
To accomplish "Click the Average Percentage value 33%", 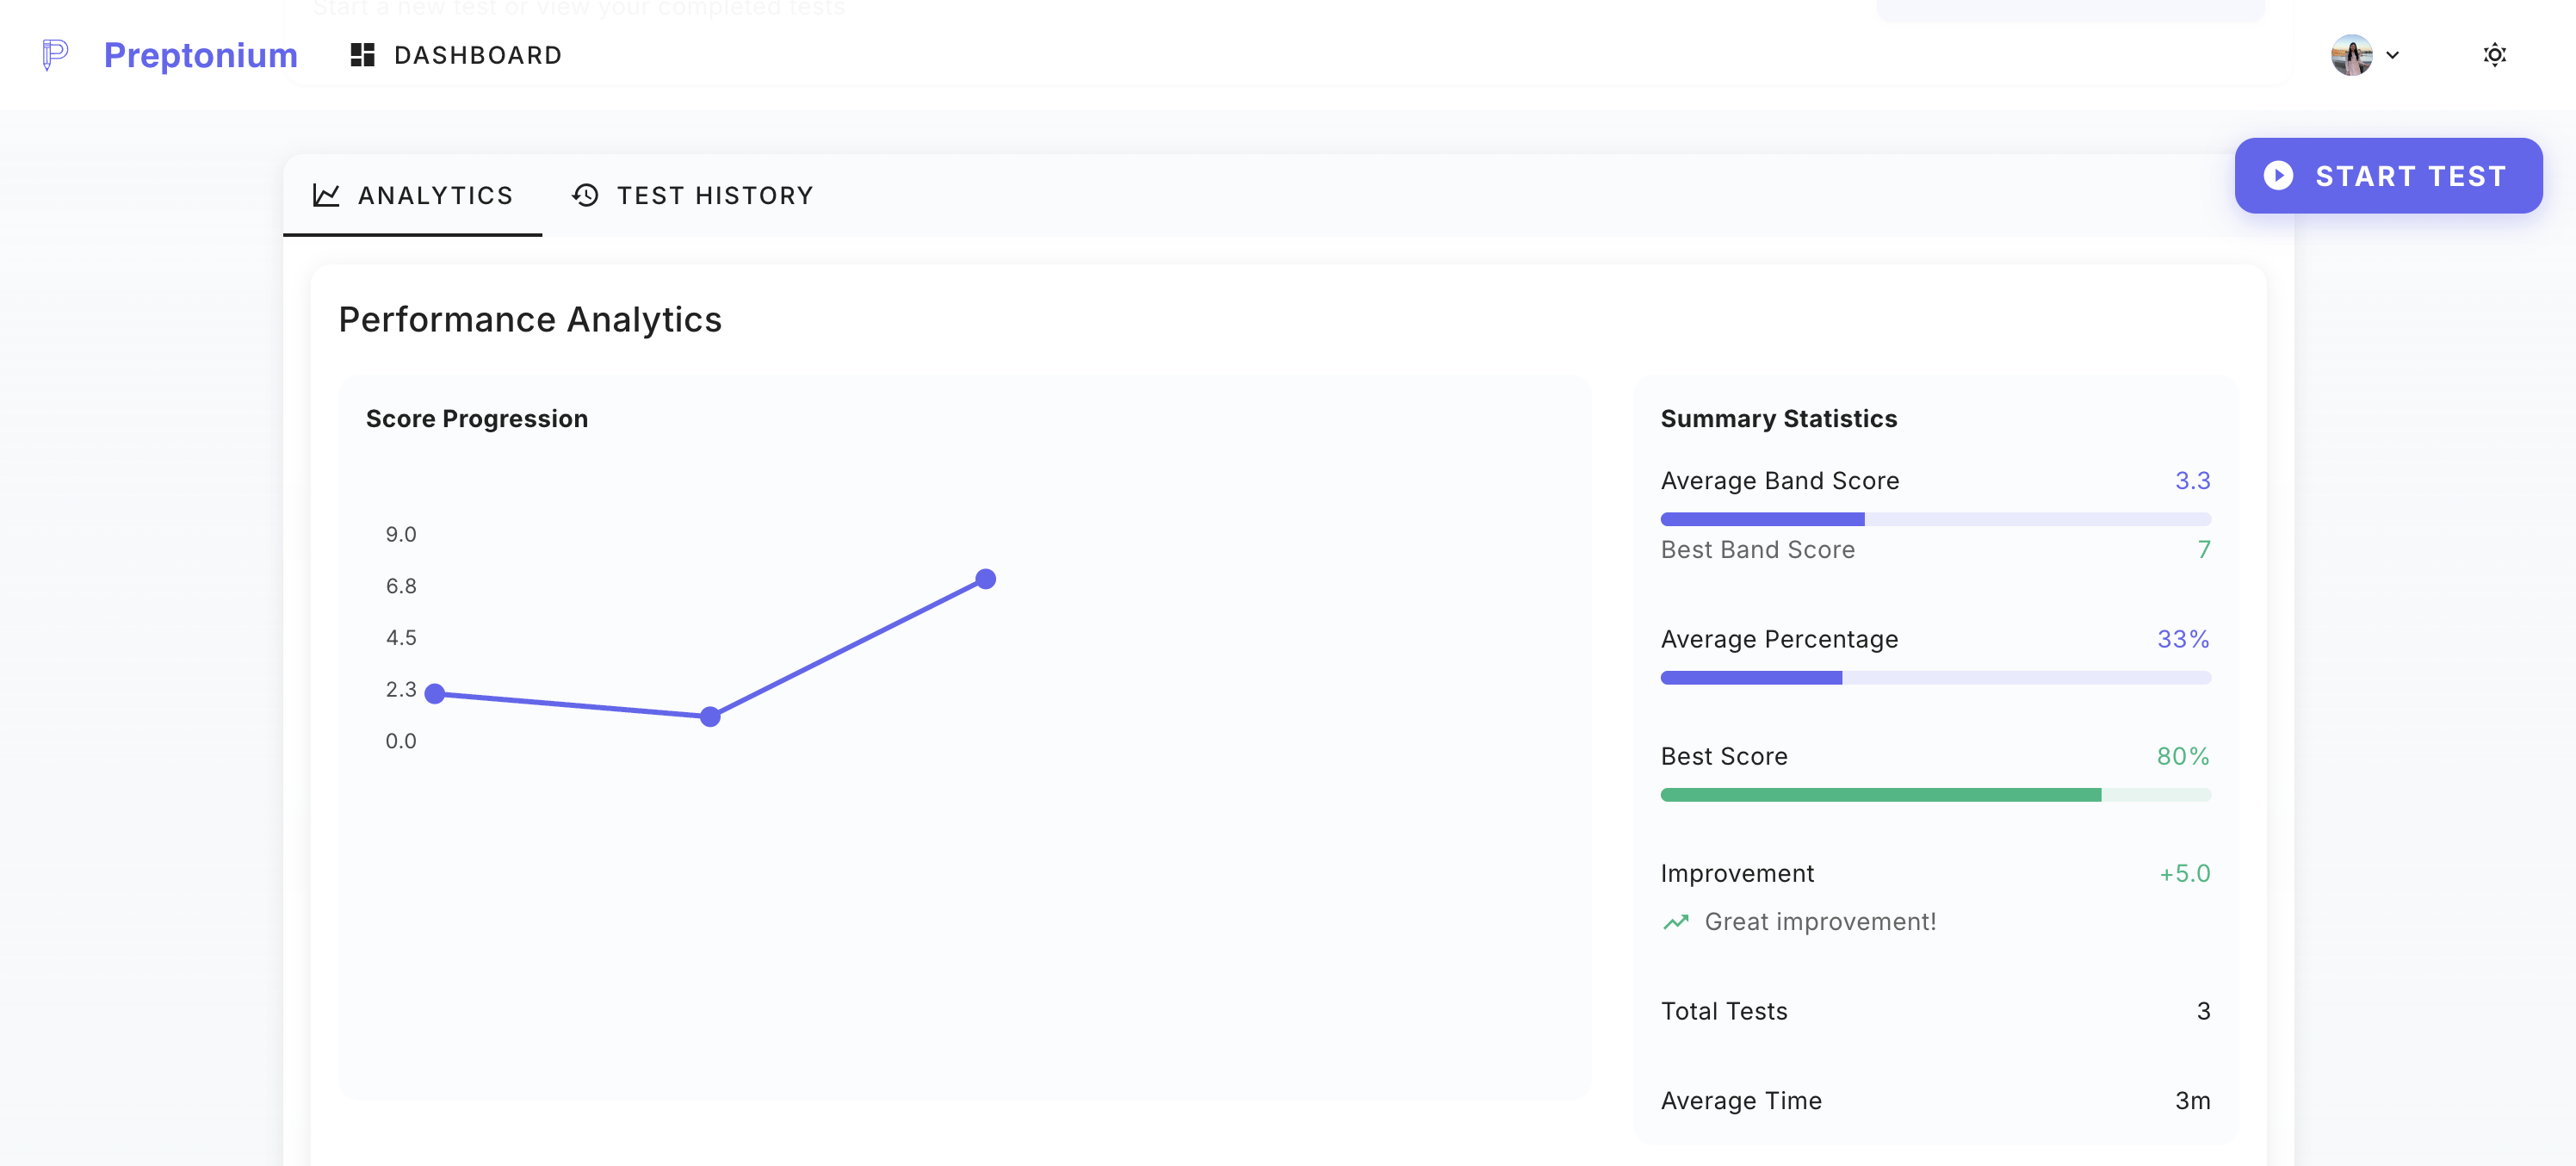I will (2183, 639).
